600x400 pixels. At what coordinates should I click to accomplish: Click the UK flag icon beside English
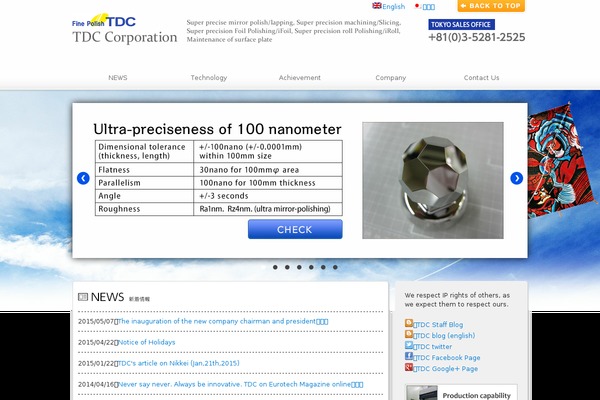coord(377,6)
